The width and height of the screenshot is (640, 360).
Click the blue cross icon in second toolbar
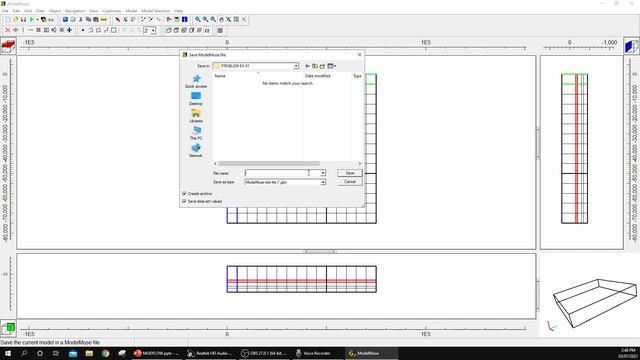(69, 30)
